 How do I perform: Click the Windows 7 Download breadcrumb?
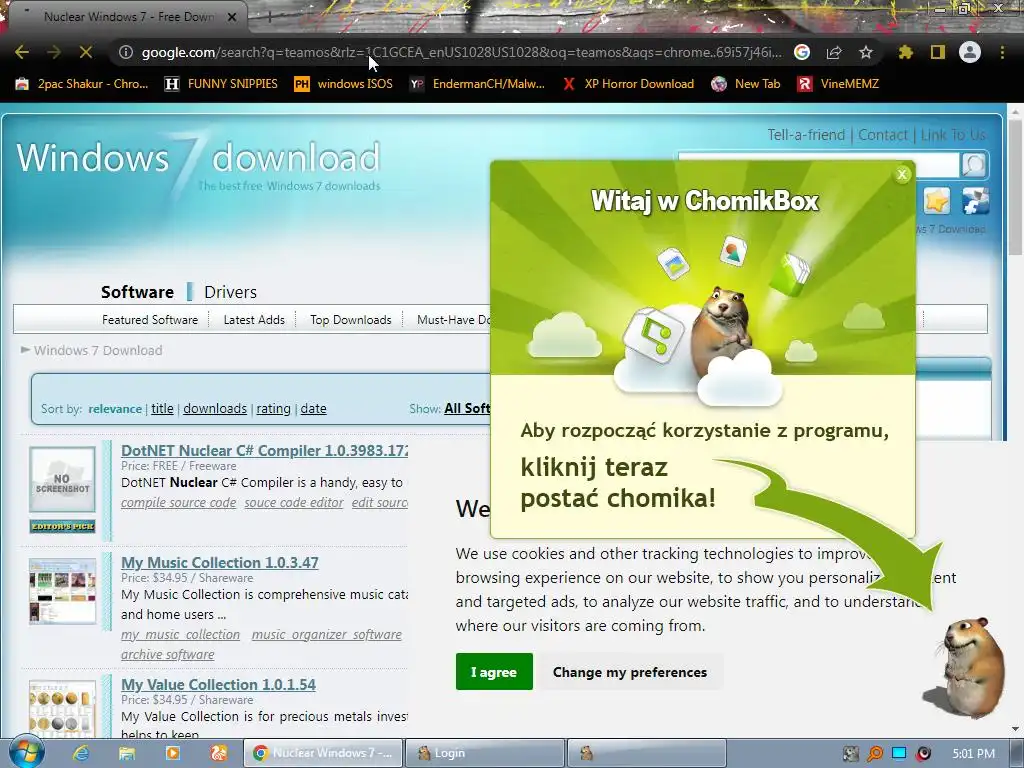98,351
